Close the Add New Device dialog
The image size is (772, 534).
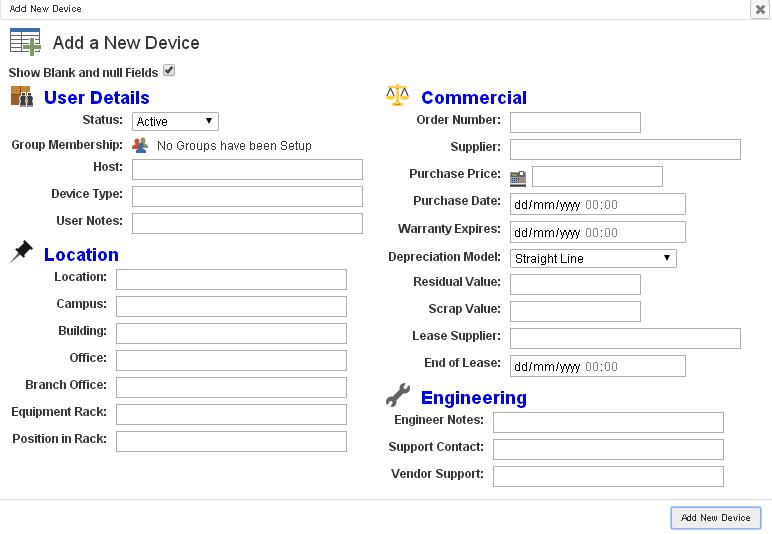click(x=760, y=9)
